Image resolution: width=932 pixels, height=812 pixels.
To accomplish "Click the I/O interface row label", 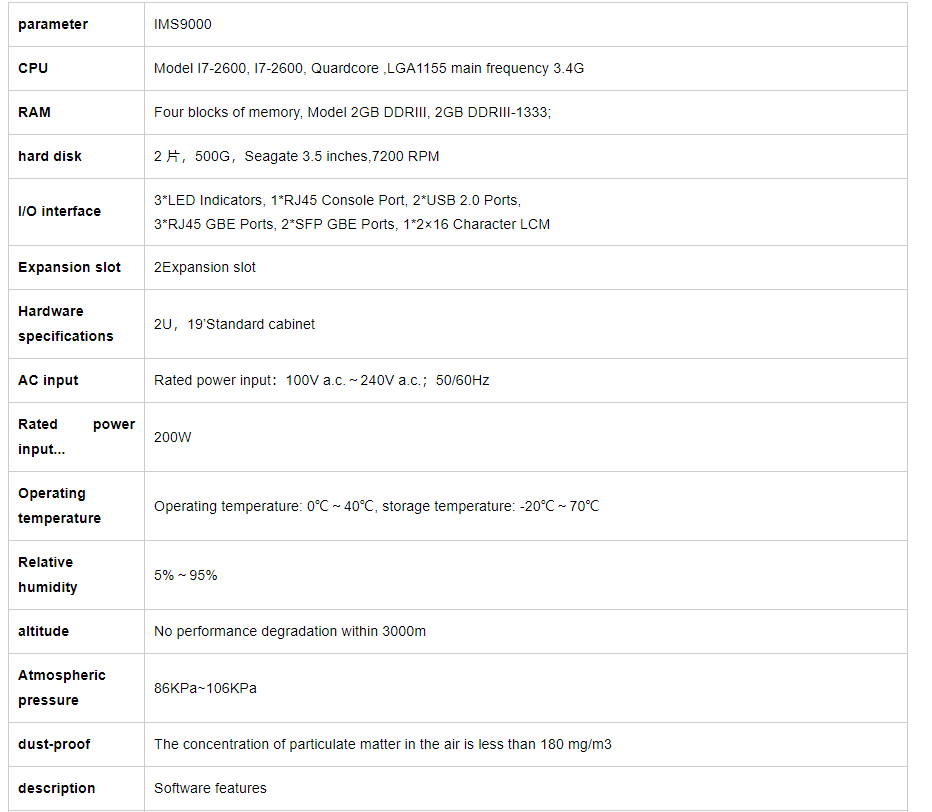I will click(59, 211).
